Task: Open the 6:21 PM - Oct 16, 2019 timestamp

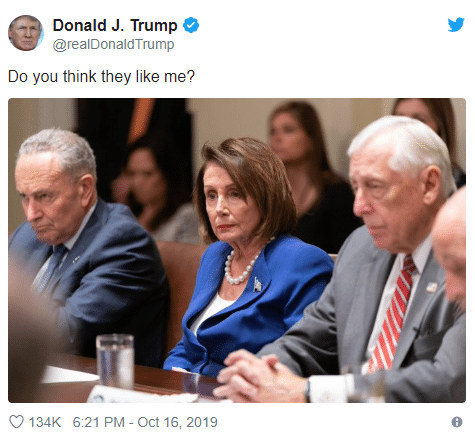Action: click(x=145, y=422)
